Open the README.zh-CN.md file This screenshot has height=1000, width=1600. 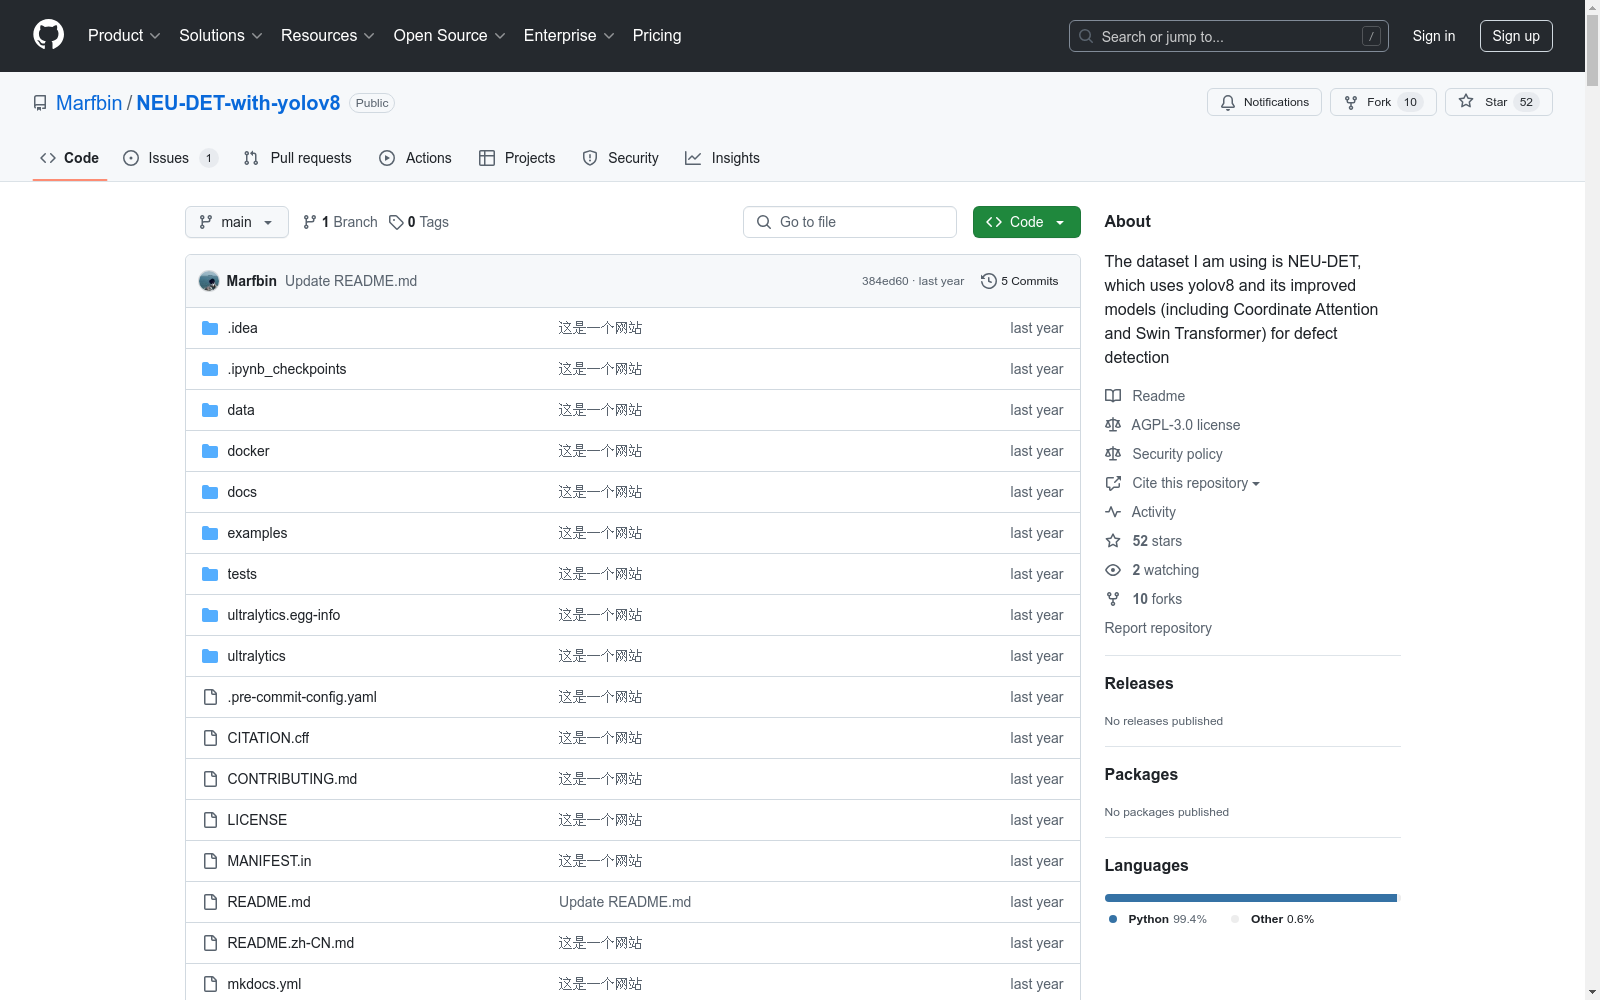click(x=291, y=943)
